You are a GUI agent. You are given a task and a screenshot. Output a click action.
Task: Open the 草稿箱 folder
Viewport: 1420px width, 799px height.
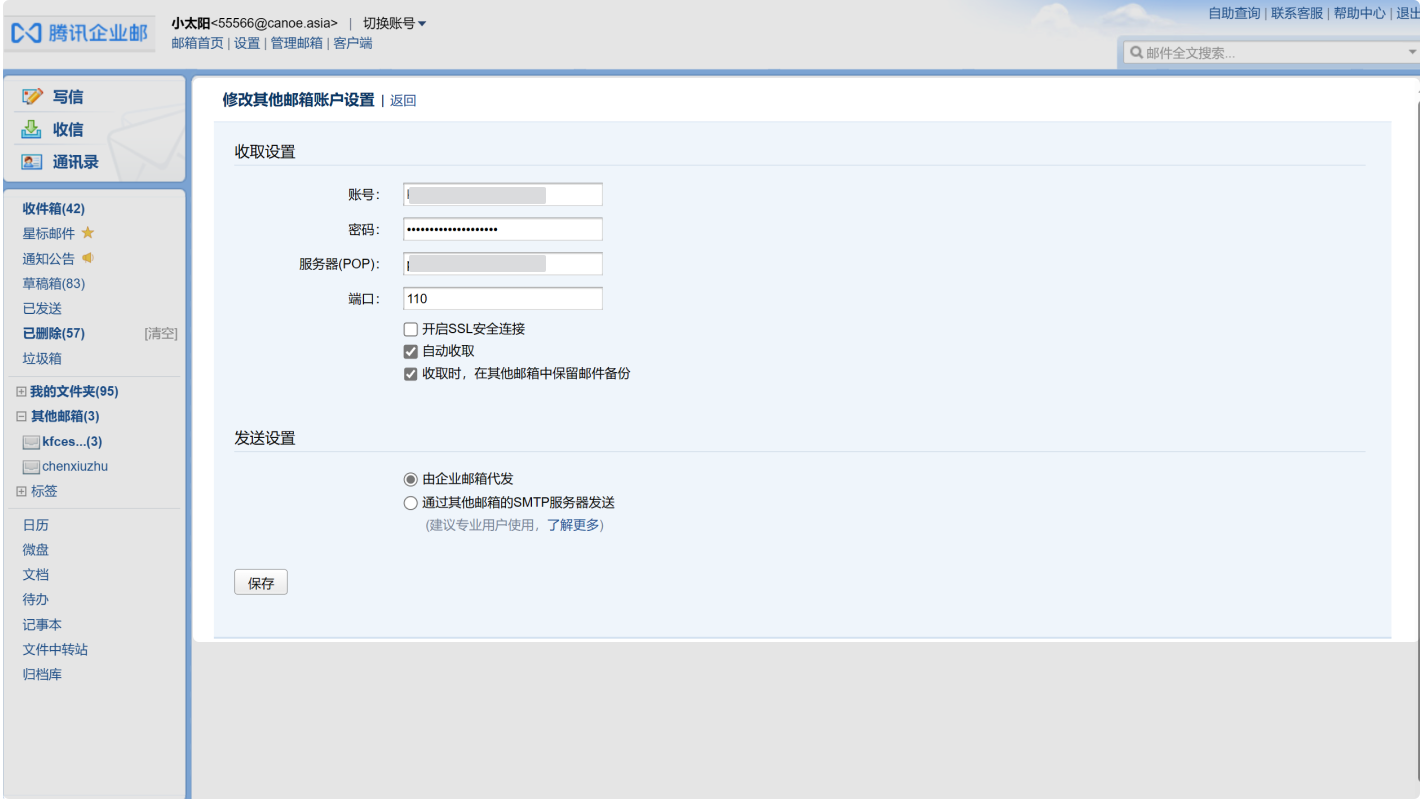[53, 284]
